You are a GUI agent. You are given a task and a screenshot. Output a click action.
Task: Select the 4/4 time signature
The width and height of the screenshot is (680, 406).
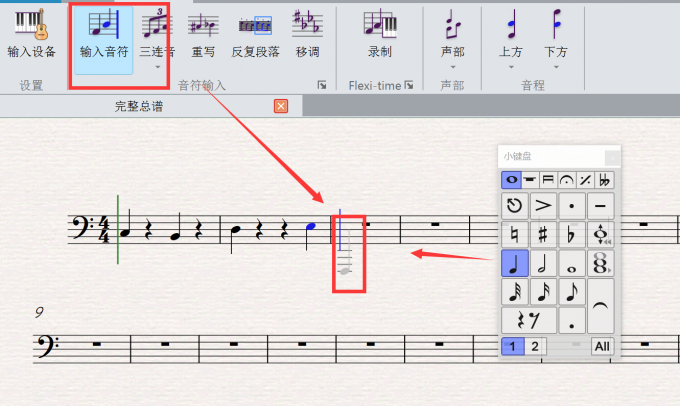105,229
